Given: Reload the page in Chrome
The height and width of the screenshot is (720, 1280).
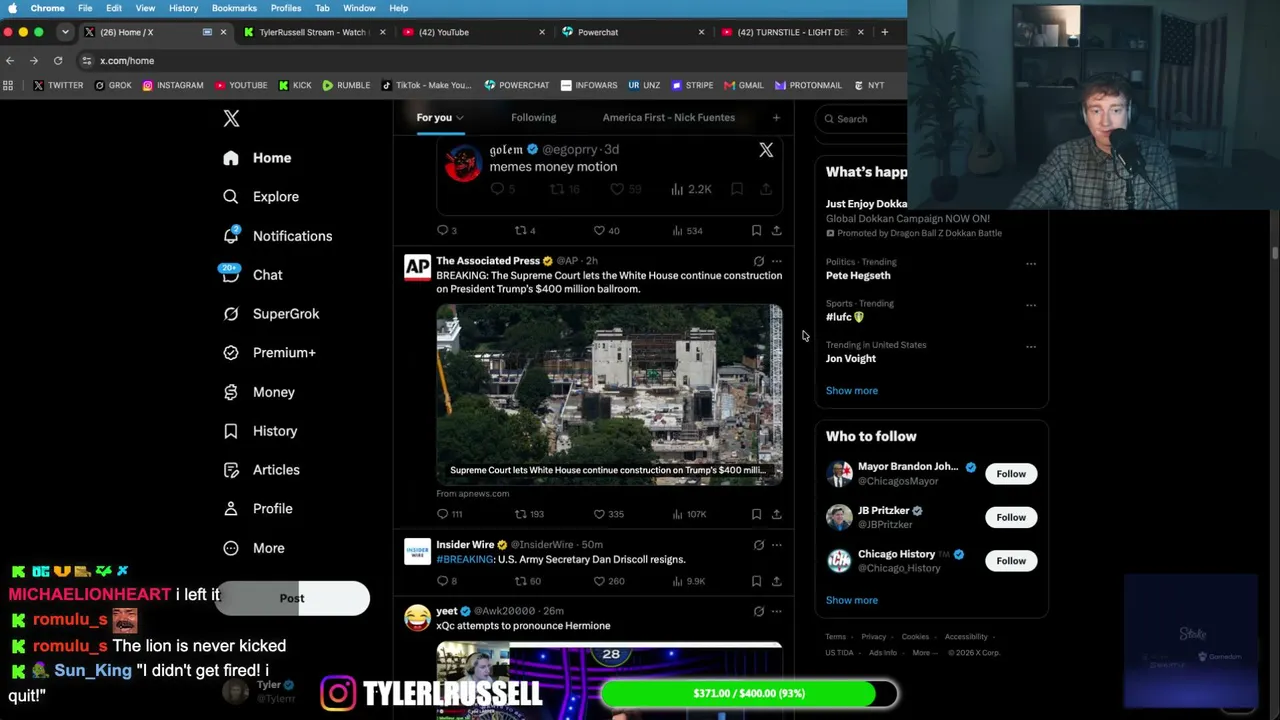Looking at the screenshot, I should click(x=58, y=60).
